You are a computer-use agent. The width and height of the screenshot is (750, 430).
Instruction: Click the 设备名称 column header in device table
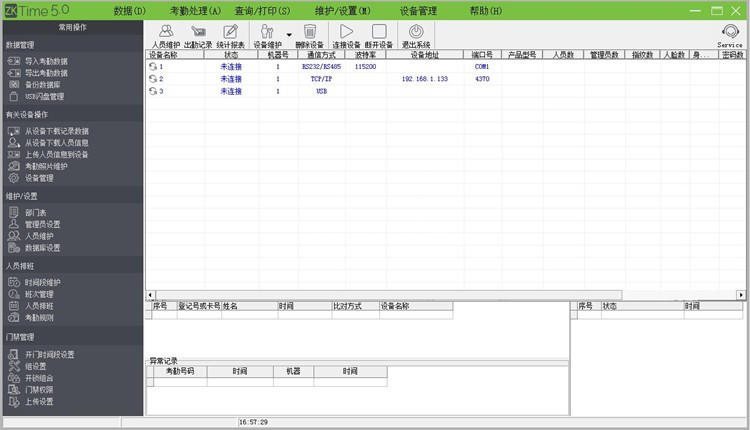pyautogui.click(x=175, y=55)
